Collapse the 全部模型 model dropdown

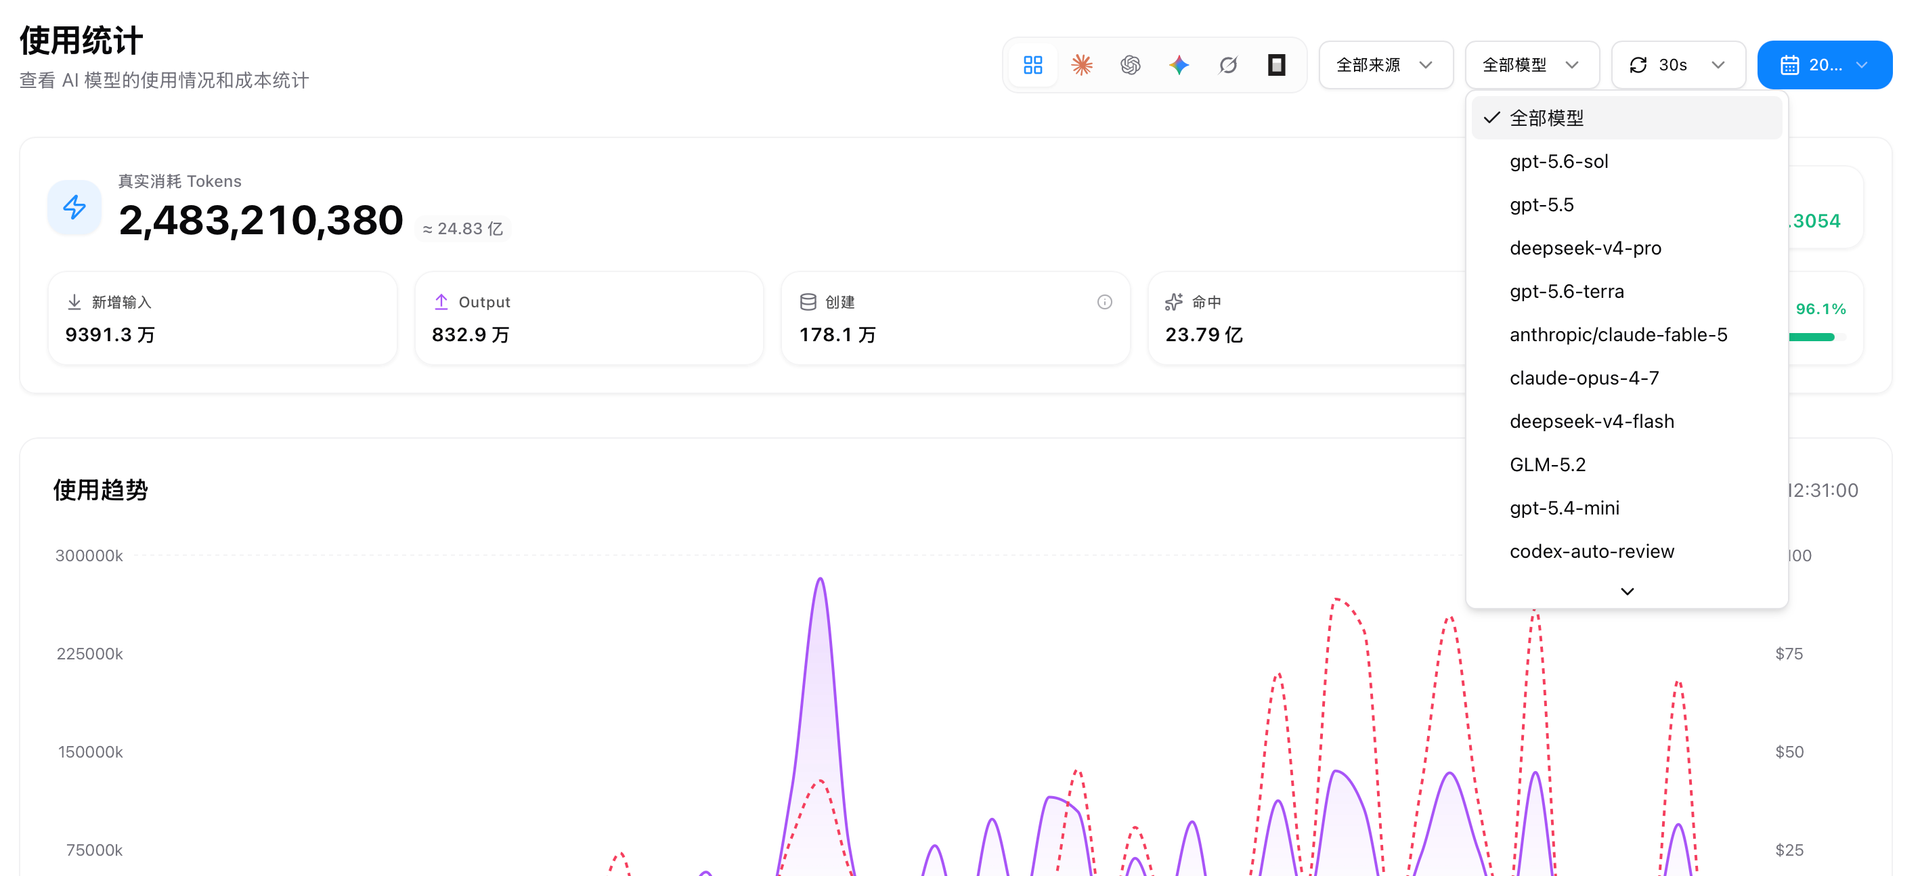1532,65
